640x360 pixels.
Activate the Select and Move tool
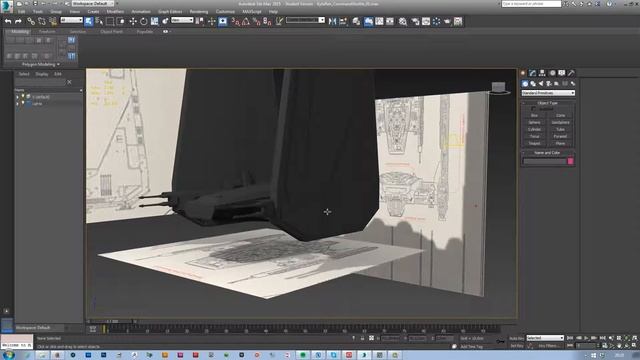point(133,21)
